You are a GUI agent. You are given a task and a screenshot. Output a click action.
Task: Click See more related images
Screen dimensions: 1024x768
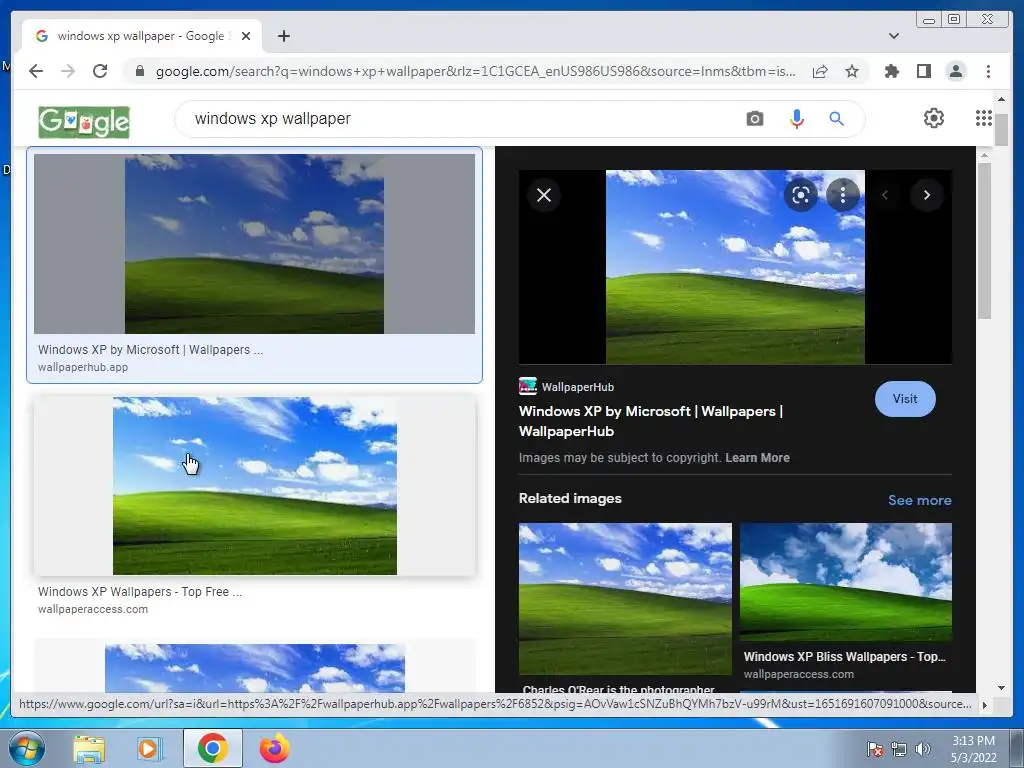(919, 500)
